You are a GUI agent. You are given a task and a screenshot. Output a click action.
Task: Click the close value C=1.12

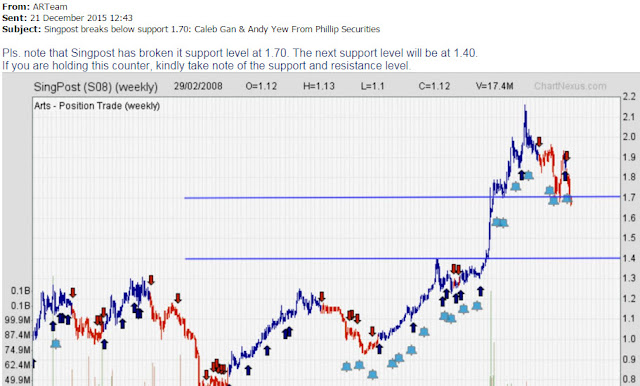(x=434, y=86)
